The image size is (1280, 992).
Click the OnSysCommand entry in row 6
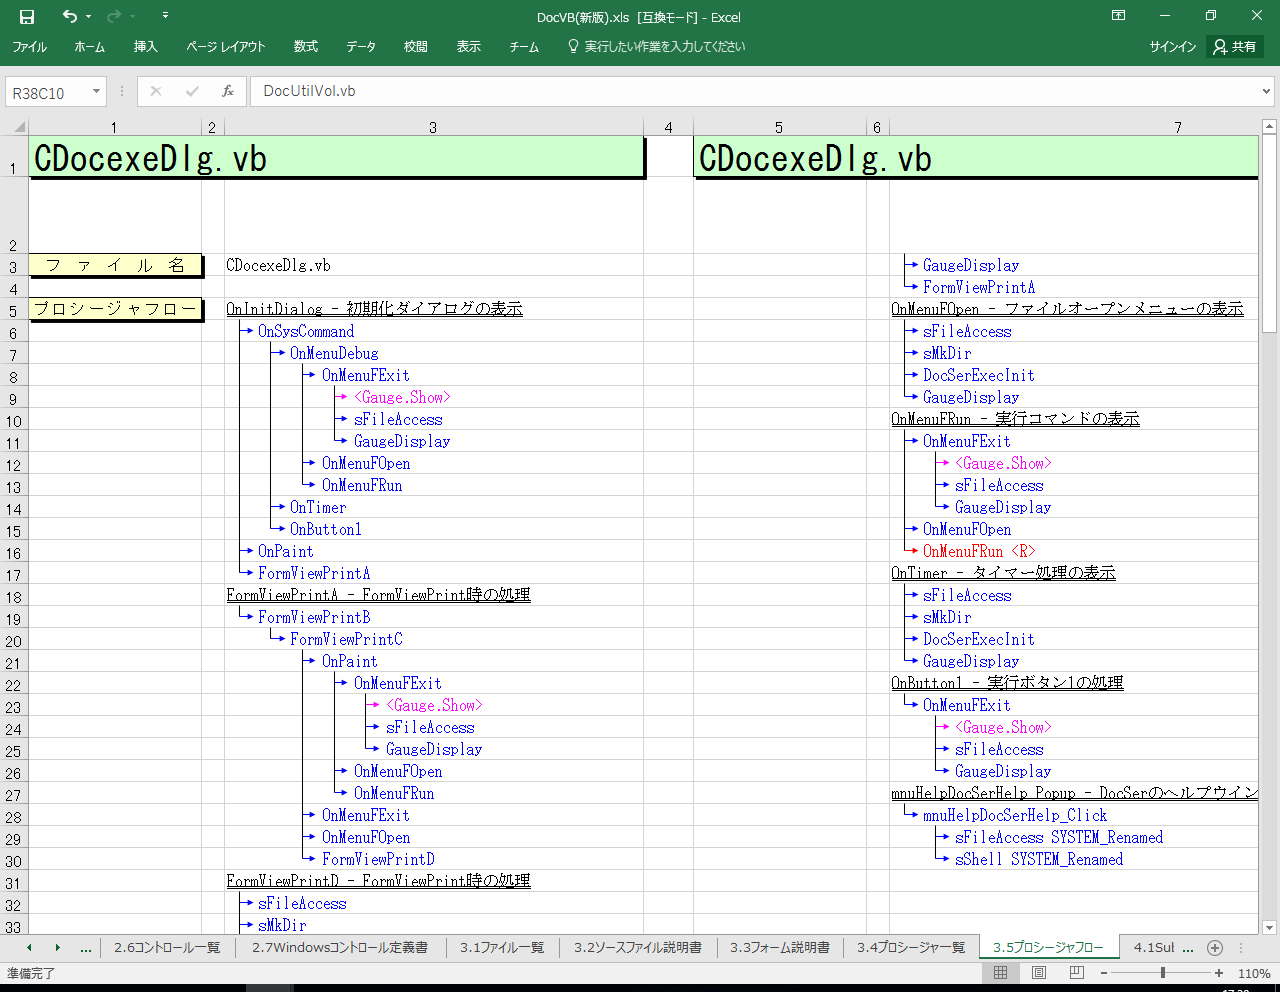click(306, 331)
